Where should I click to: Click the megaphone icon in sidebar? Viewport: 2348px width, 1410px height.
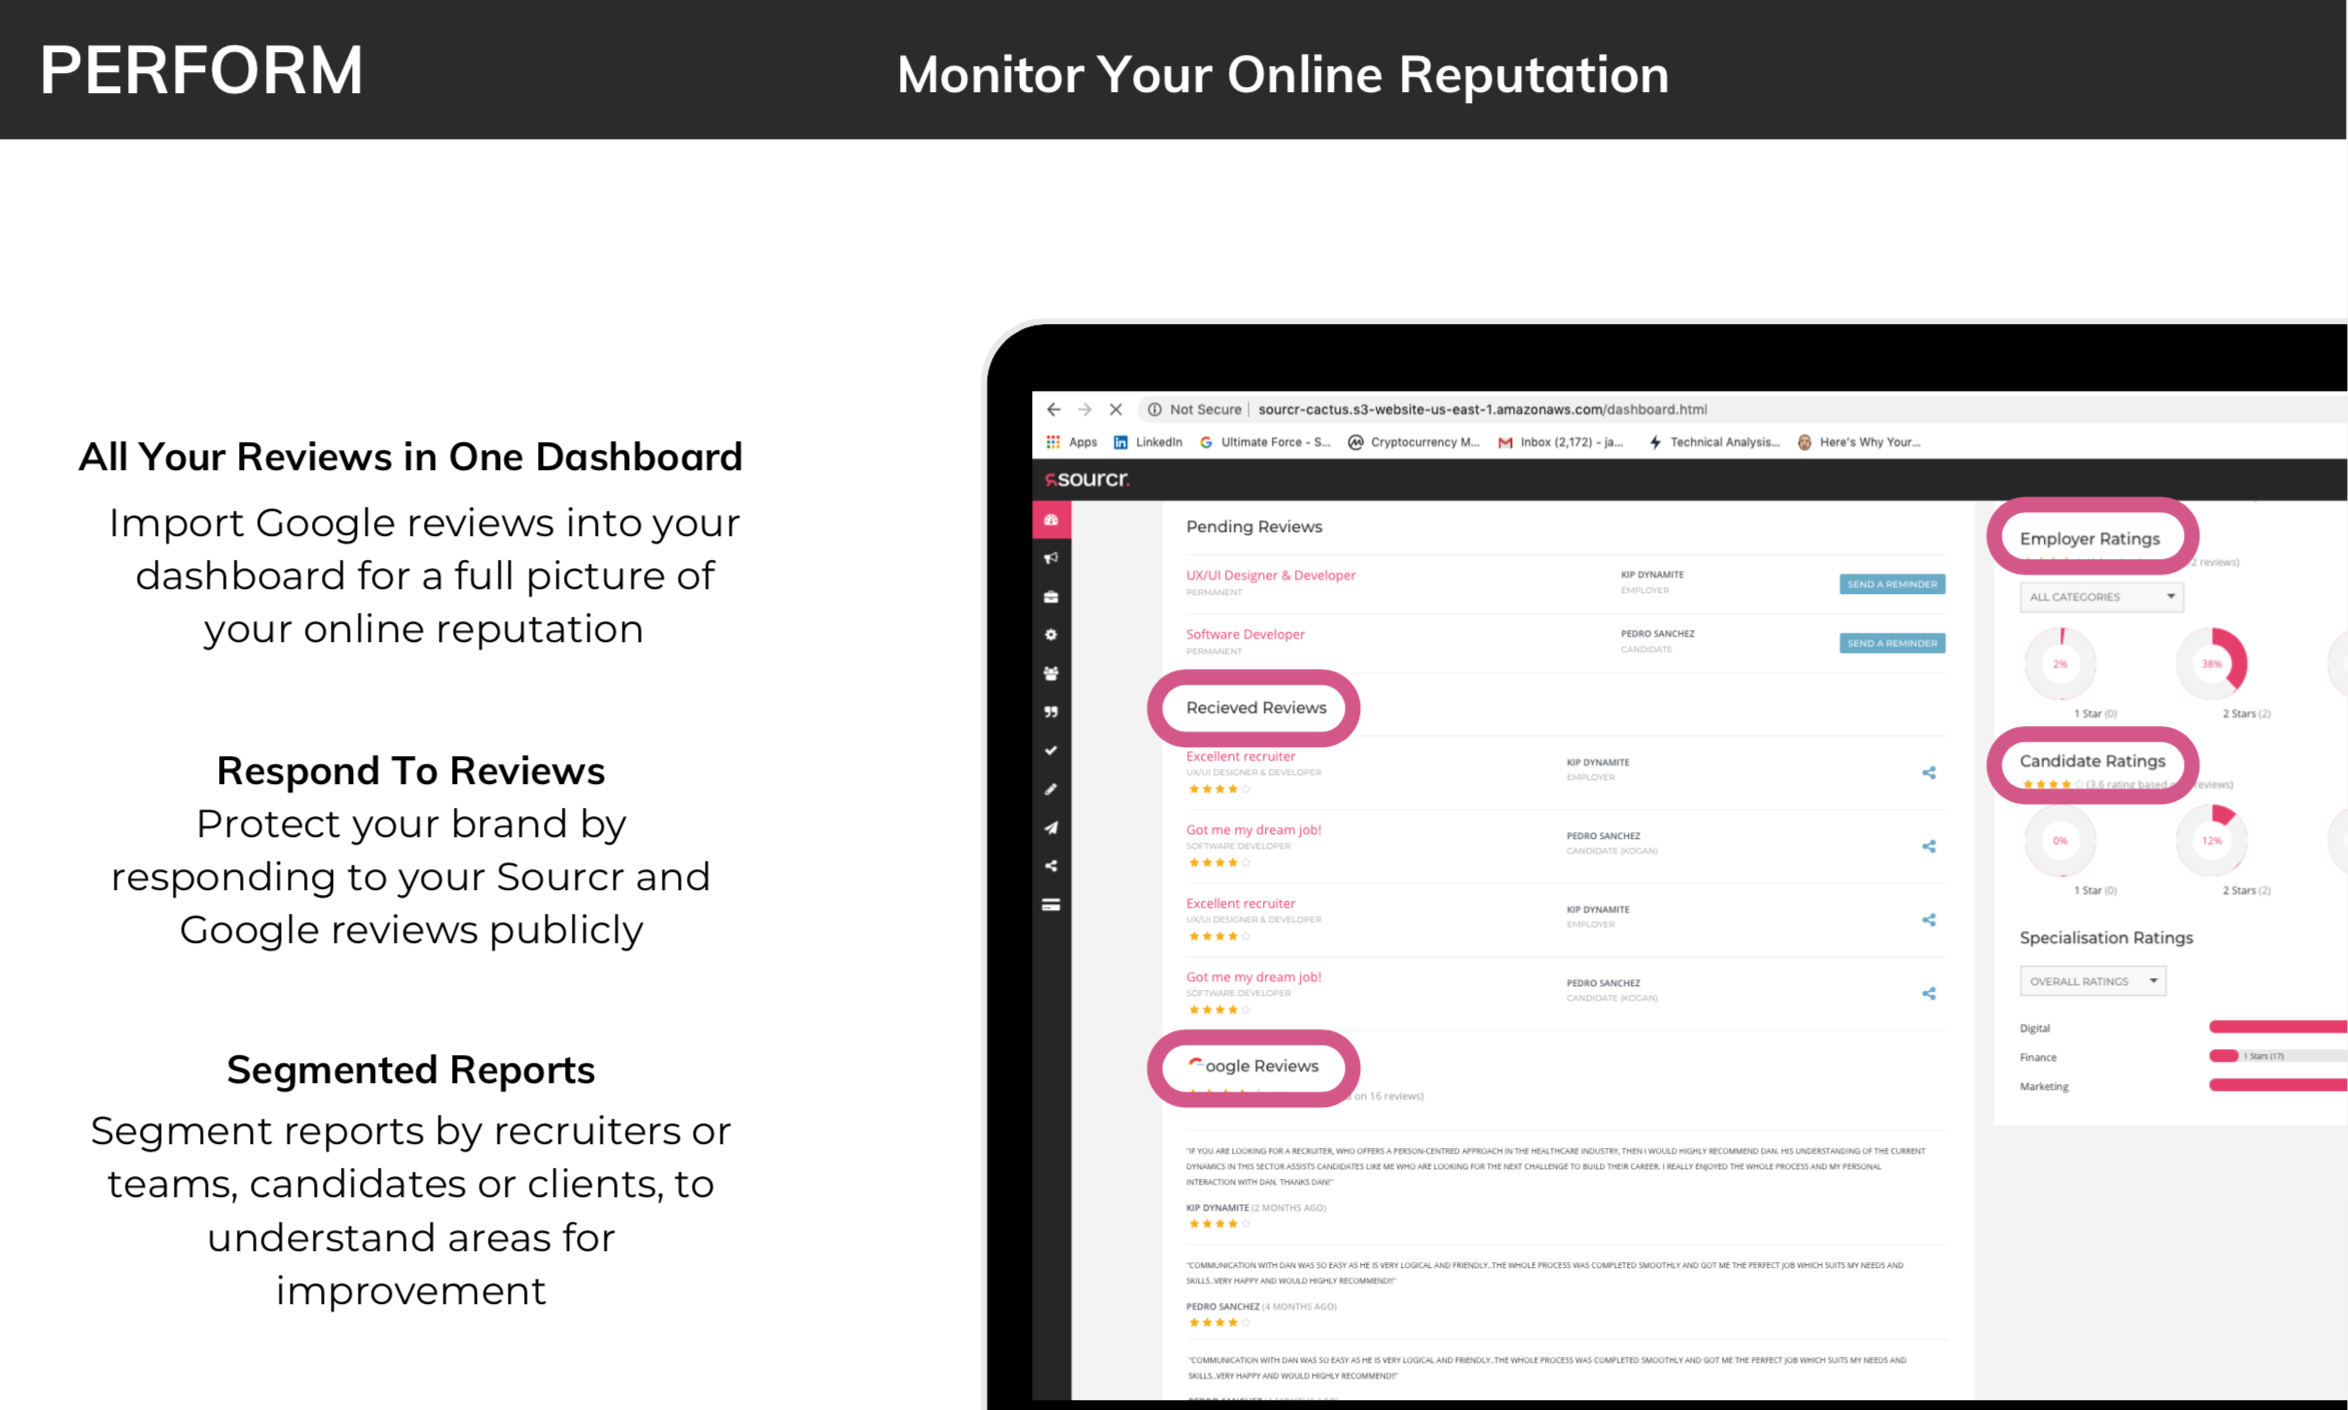coord(1051,558)
